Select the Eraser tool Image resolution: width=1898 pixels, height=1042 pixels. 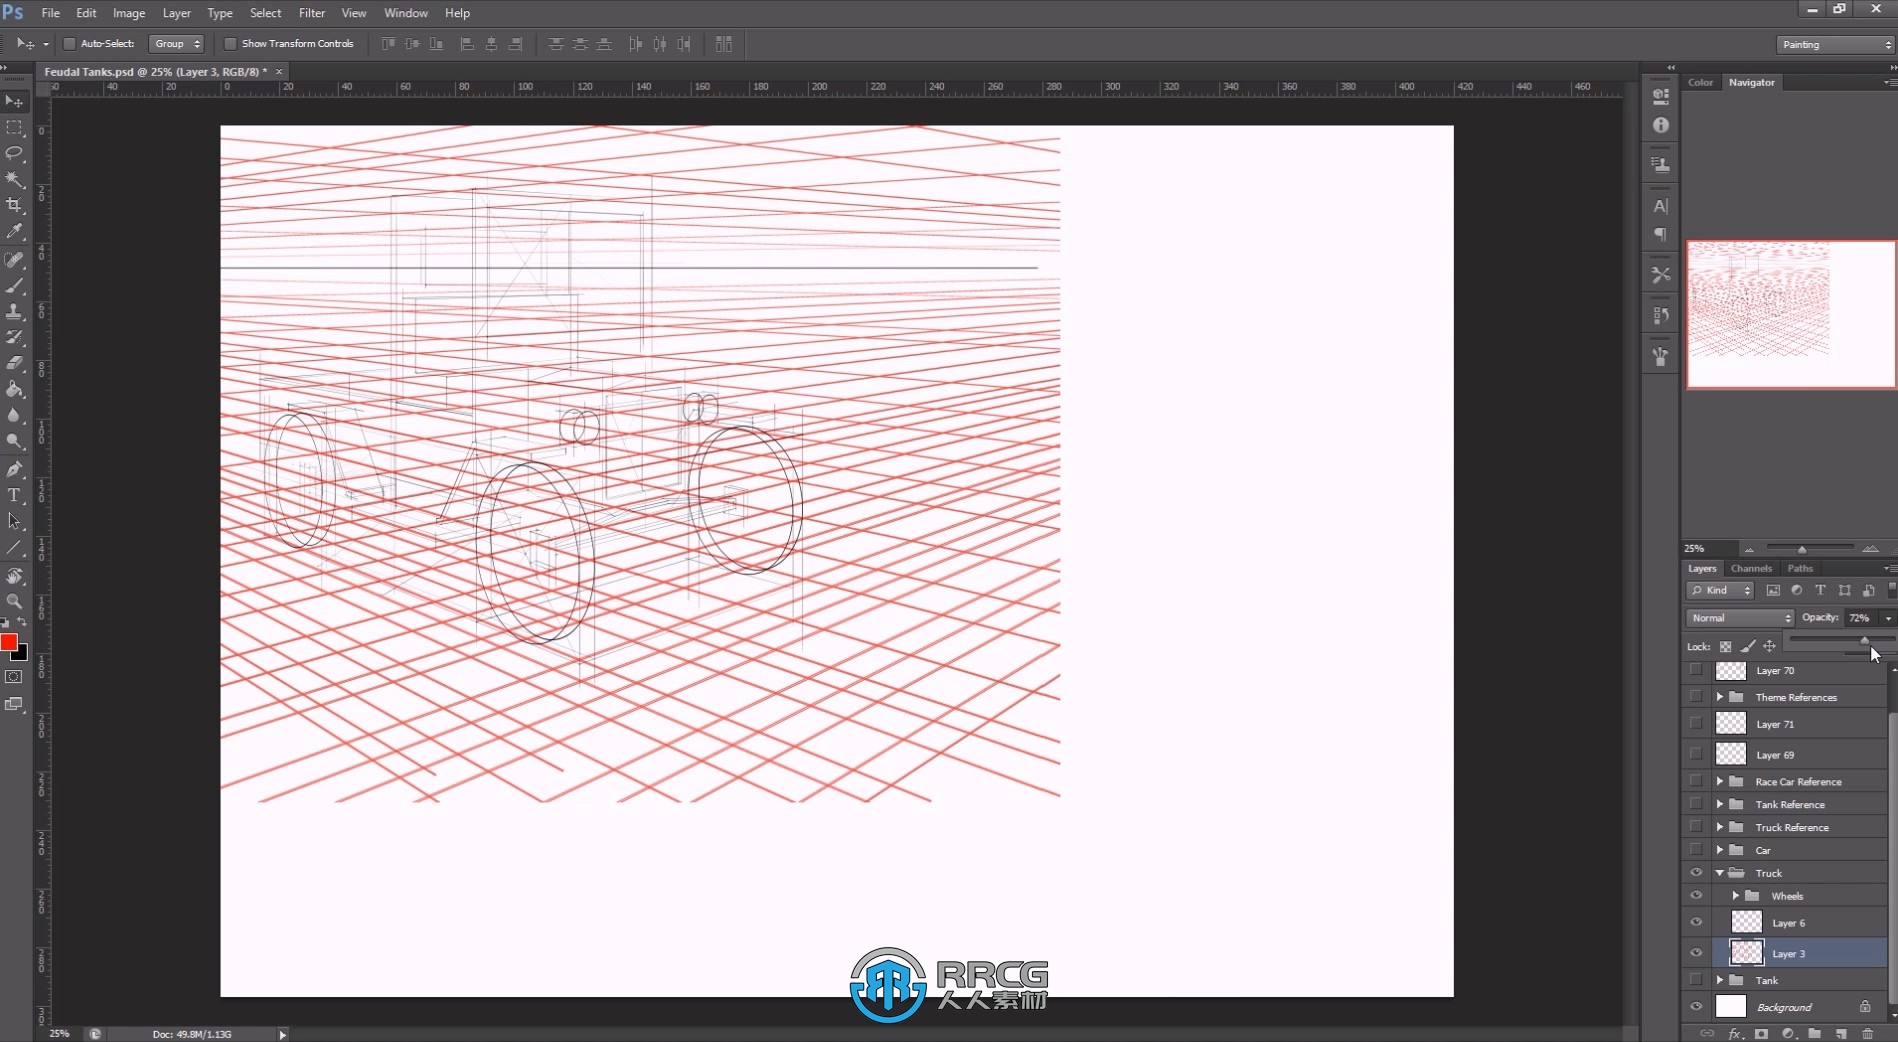(x=14, y=364)
